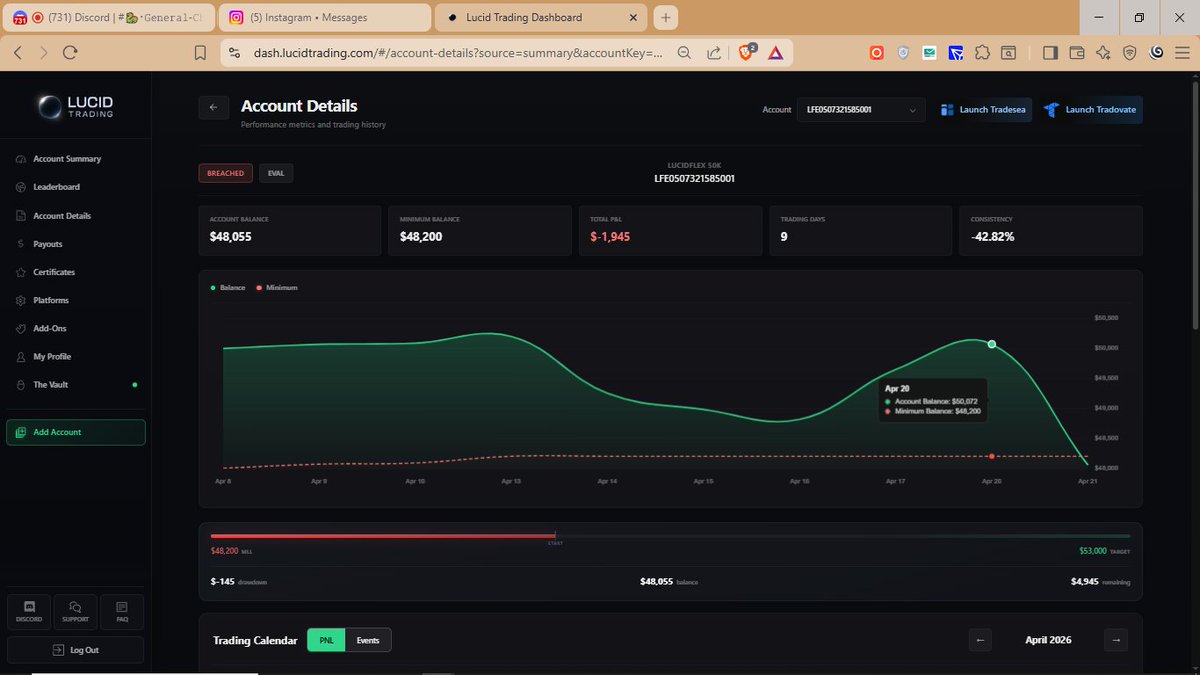Open Brave Rewards triangle icon
The width and height of the screenshot is (1200, 675).
coord(775,53)
